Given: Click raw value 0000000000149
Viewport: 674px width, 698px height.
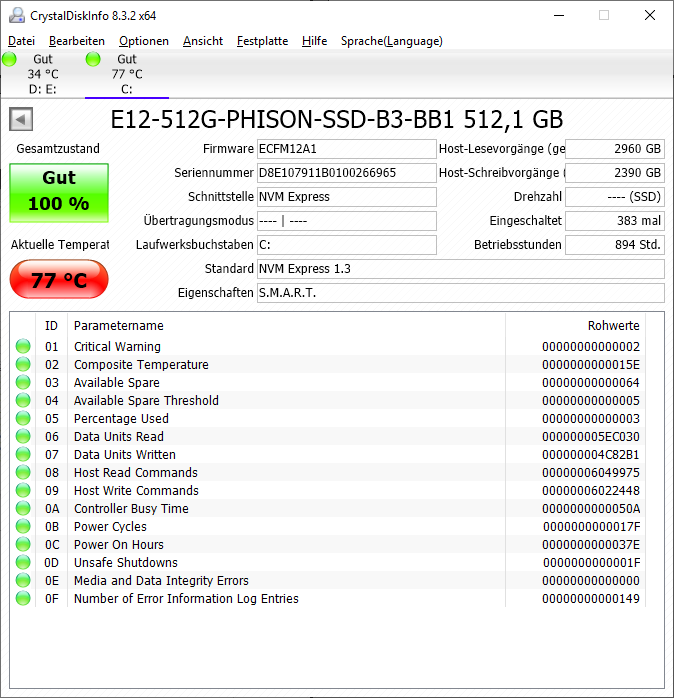Looking at the screenshot, I should pos(591,599).
